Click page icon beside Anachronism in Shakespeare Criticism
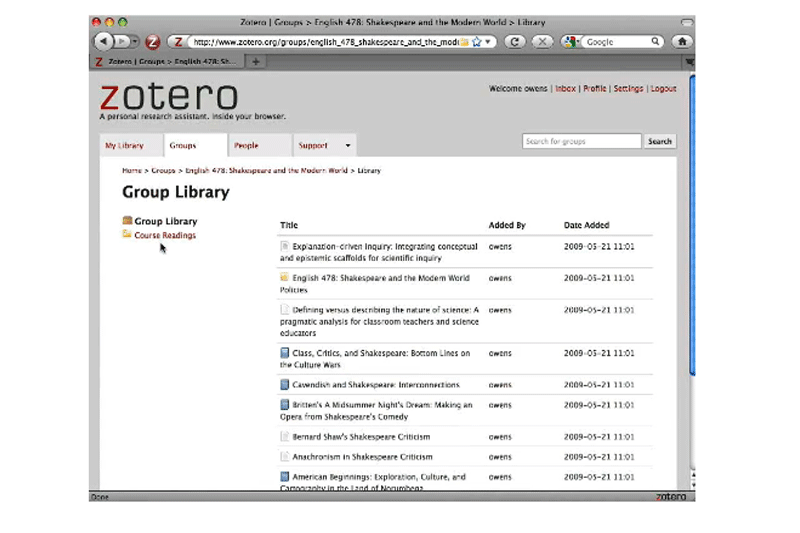The width and height of the screenshot is (800, 533). [x=285, y=456]
